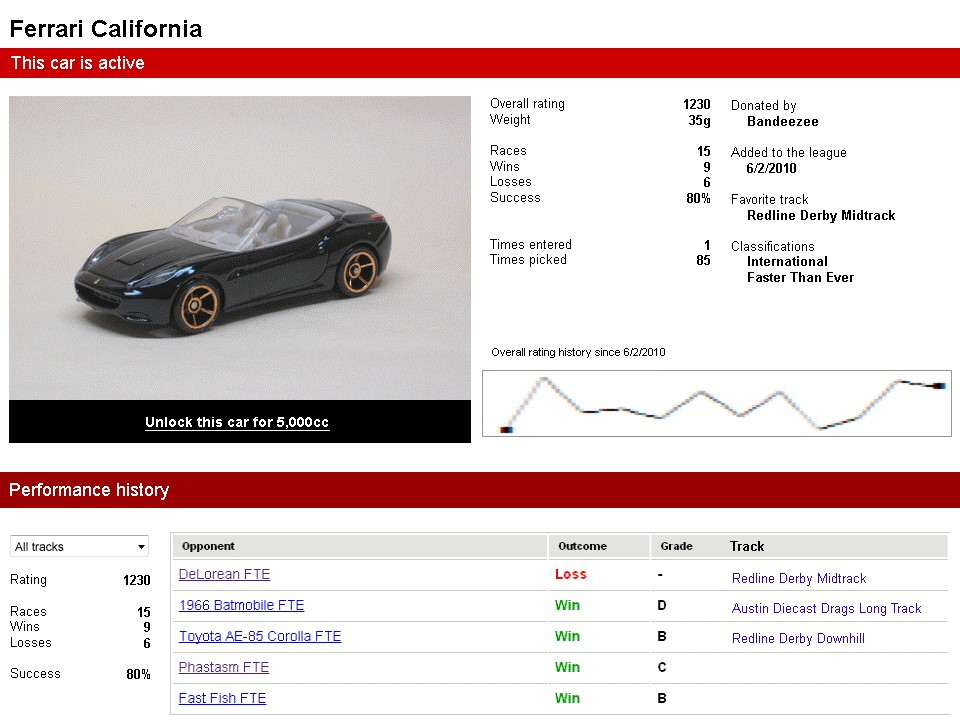Click the Overall rating history since label
The width and height of the screenshot is (960, 716).
click(578, 352)
